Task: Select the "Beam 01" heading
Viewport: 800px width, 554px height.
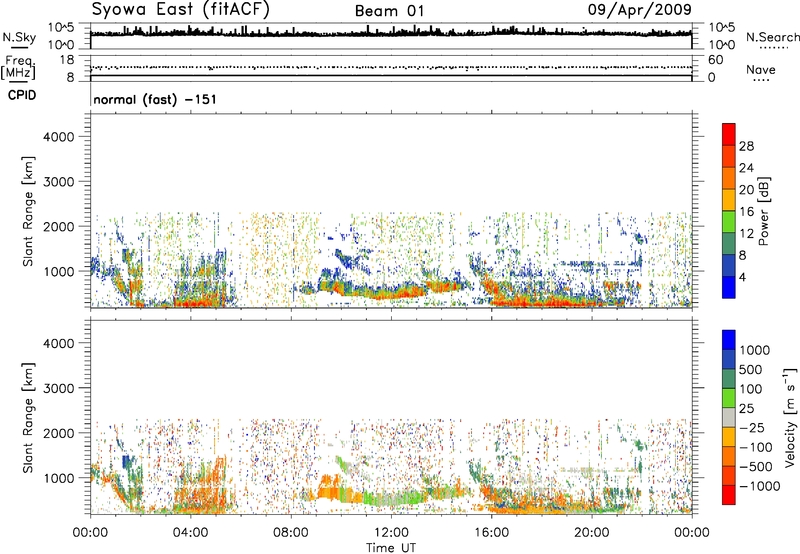Action: [389, 11]
